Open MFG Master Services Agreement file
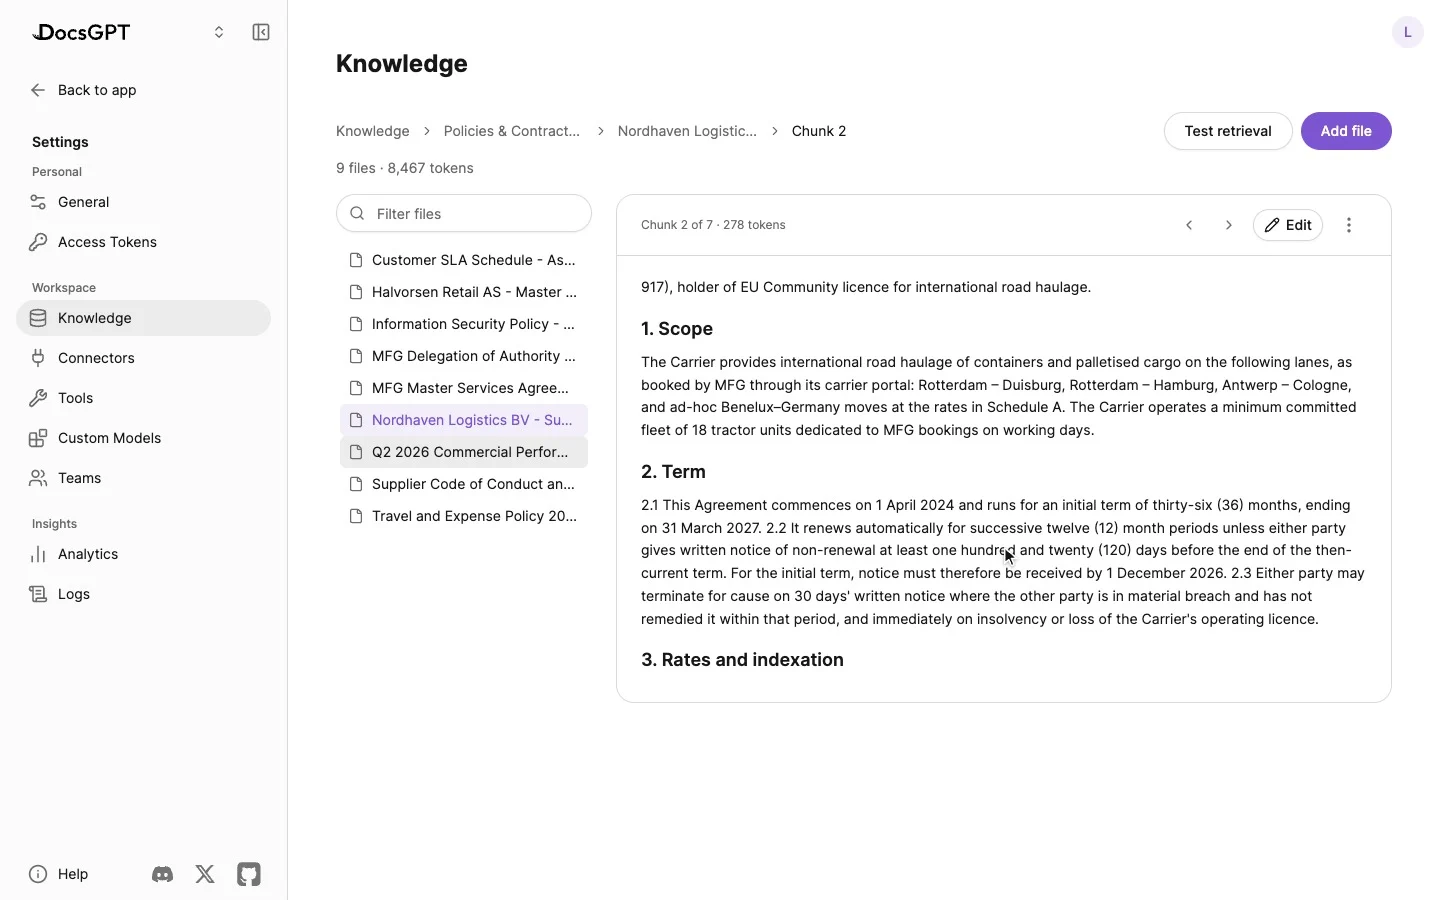1440x900 pixels. point(464,388)
